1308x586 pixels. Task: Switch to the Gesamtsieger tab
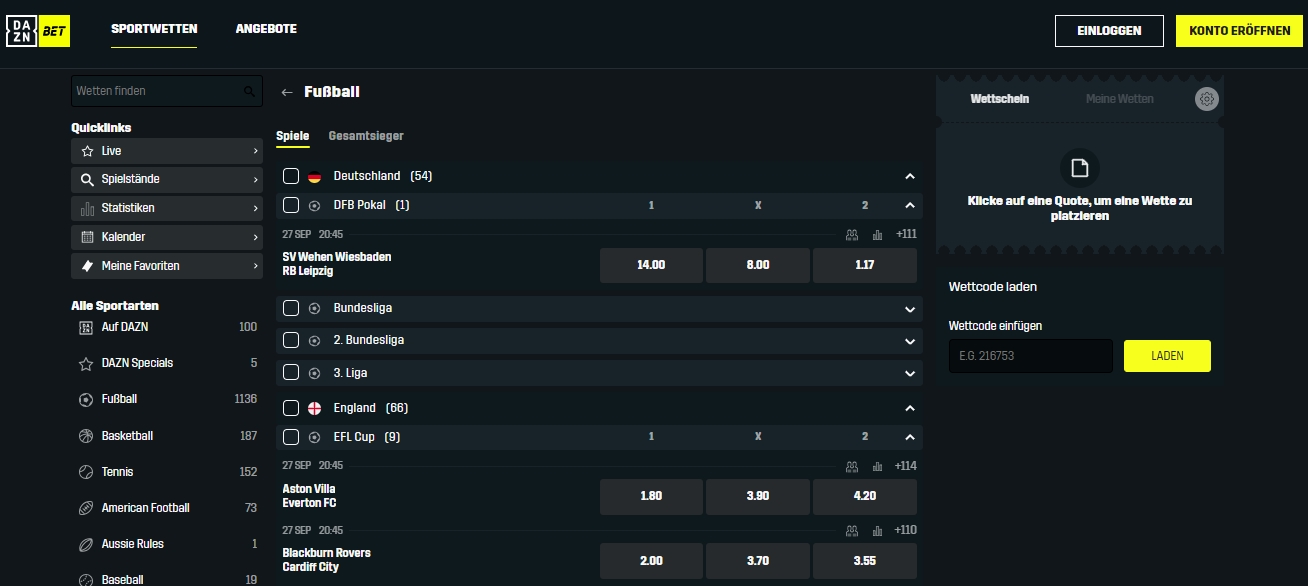click(366, 136)
